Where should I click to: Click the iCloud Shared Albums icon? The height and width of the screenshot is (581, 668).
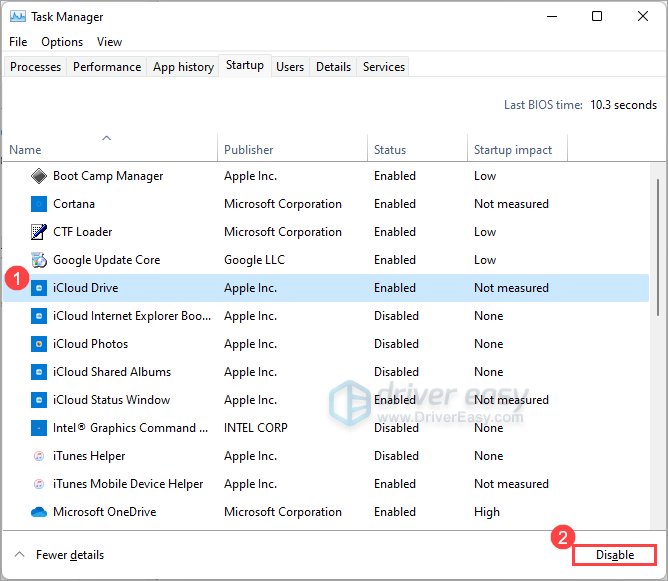tap(39, 372)
